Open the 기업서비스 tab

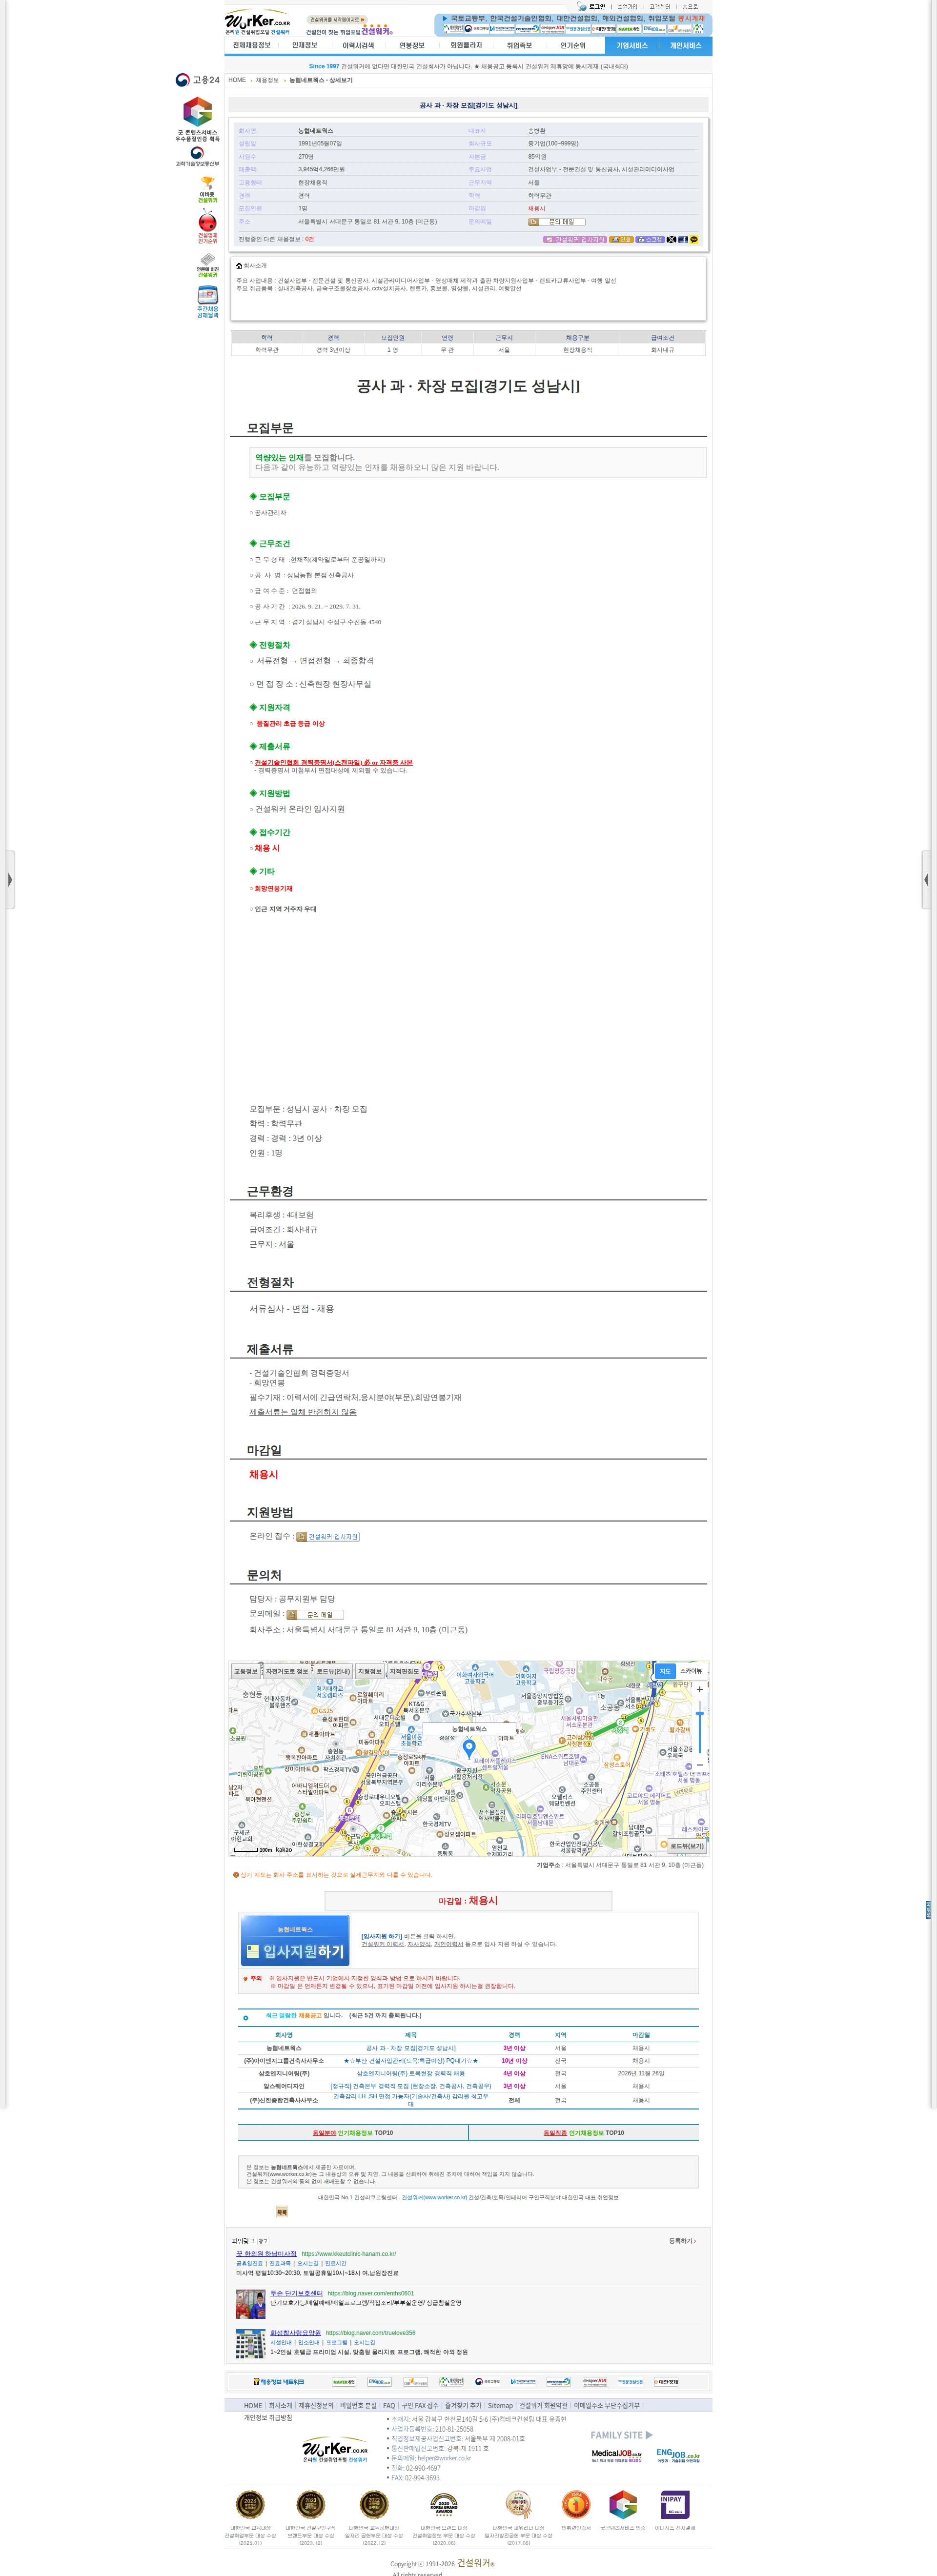pos(631,45)
